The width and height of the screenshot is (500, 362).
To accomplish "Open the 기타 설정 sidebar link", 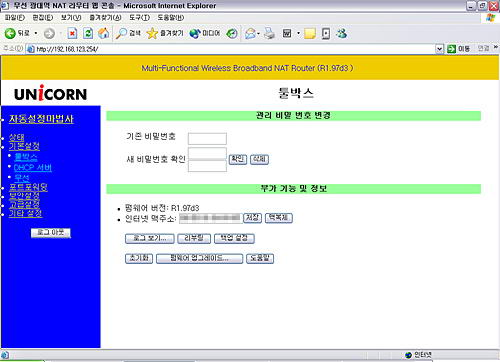I will [x=26, y=213].
